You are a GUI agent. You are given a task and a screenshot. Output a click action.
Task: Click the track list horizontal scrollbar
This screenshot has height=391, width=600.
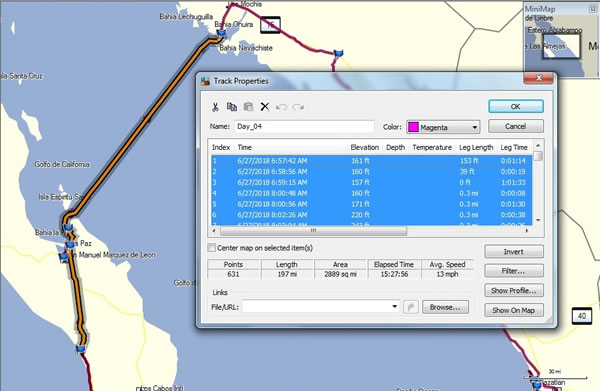pos(313,231)
